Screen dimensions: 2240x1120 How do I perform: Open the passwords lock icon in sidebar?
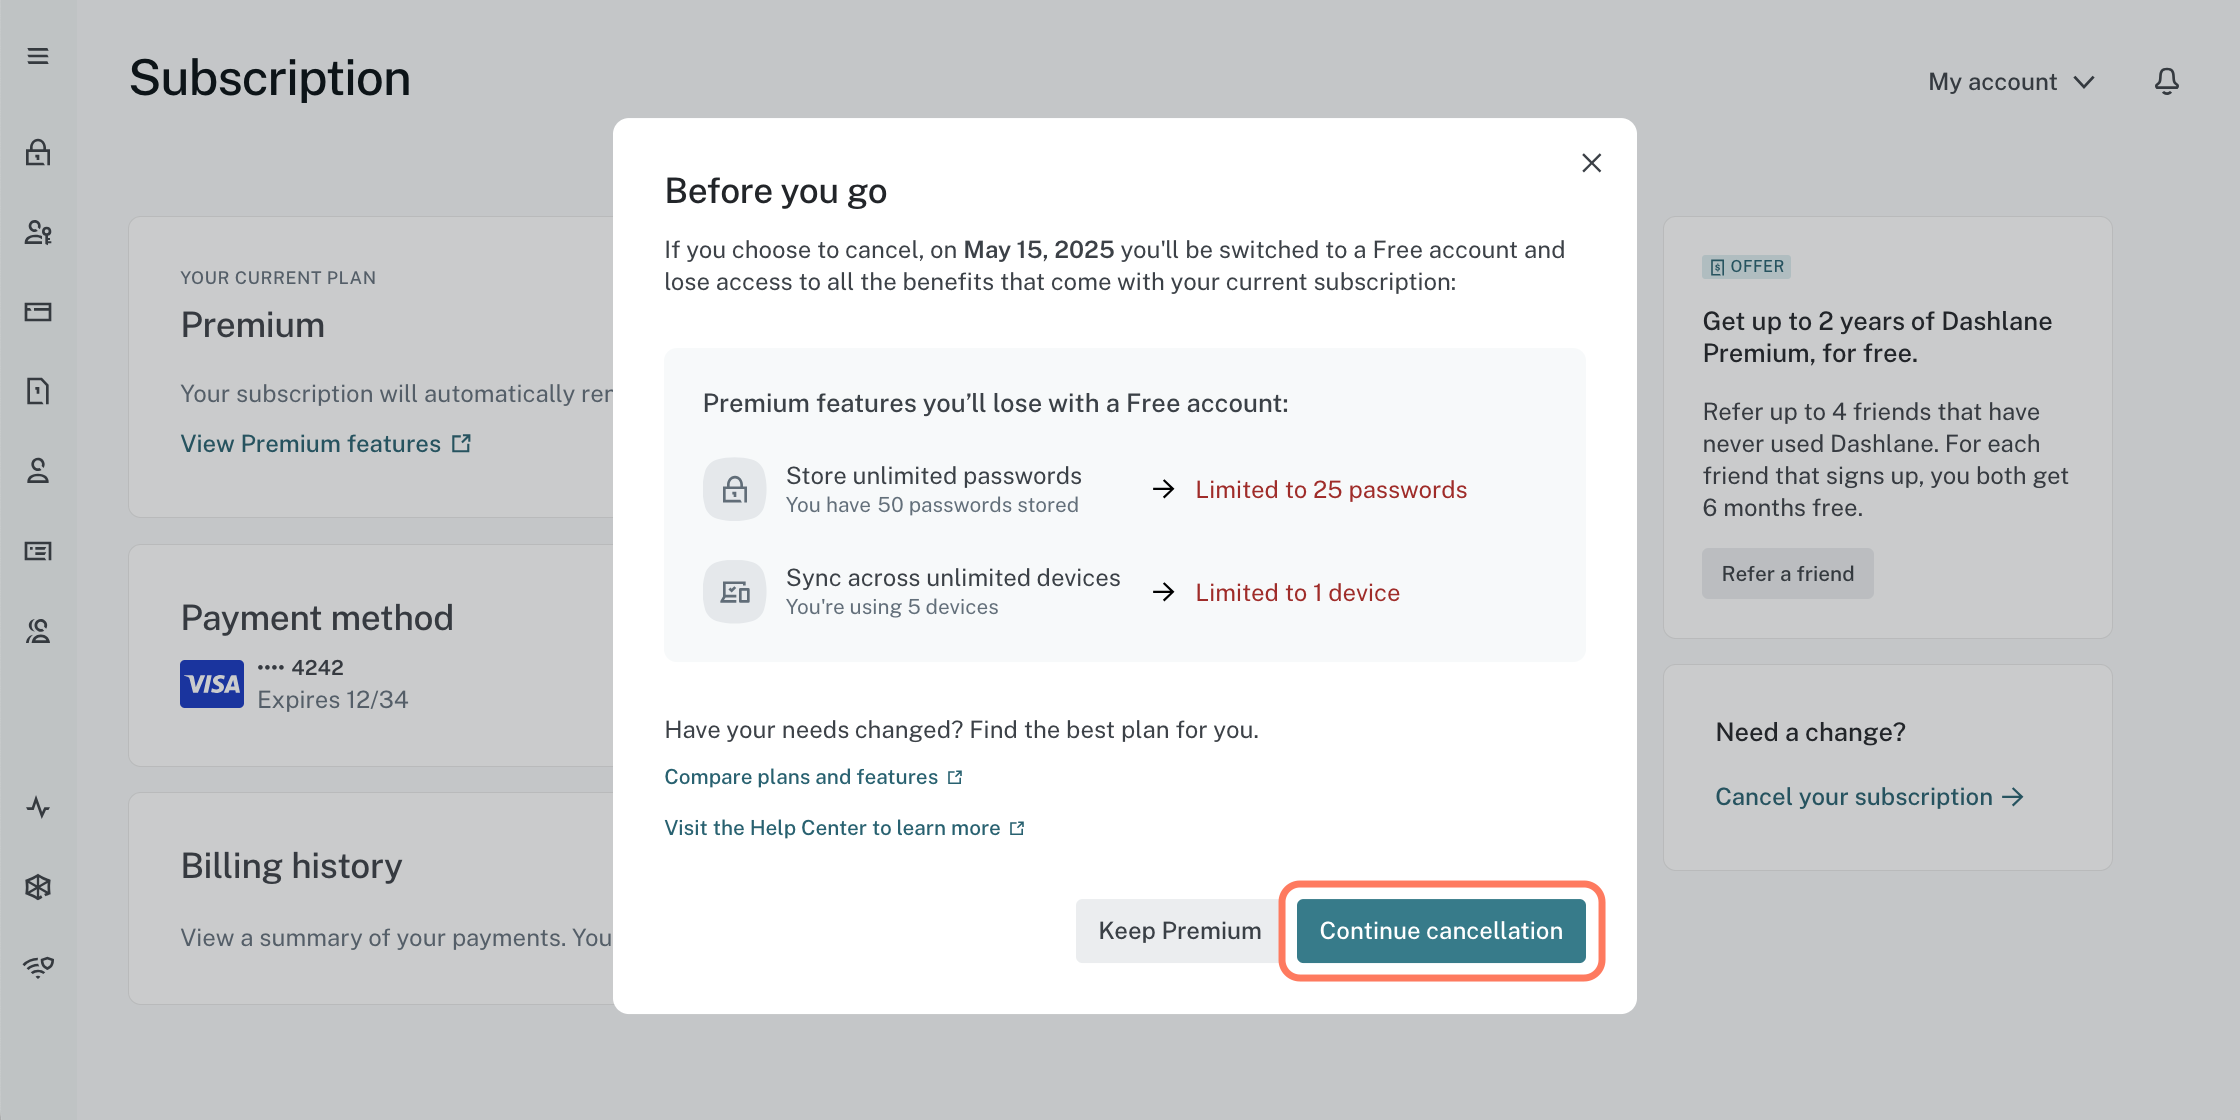[x=38, y=152]
